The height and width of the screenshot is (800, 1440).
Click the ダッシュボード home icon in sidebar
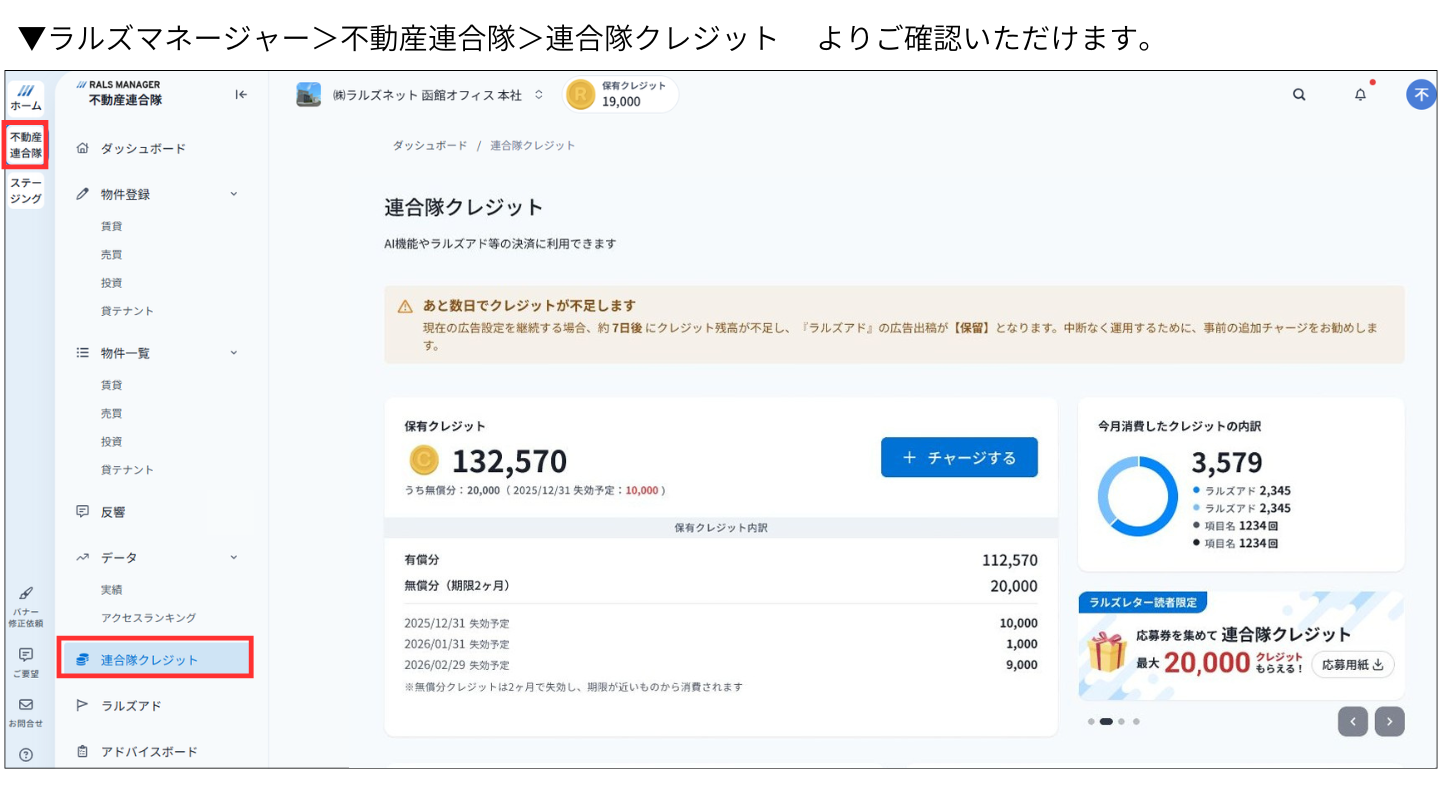point(82,148)
